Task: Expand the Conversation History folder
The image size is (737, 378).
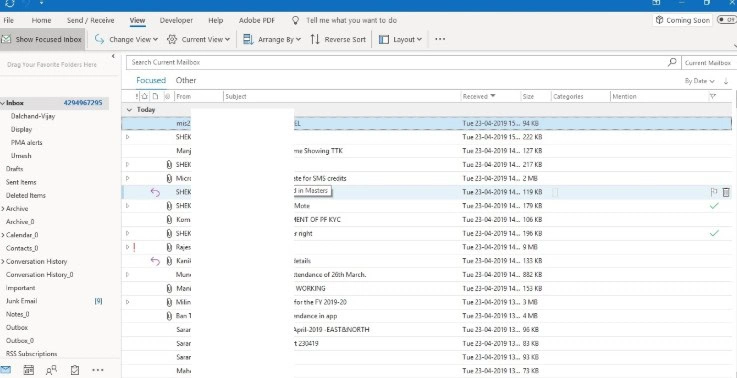Action: (x=2, y=261)
